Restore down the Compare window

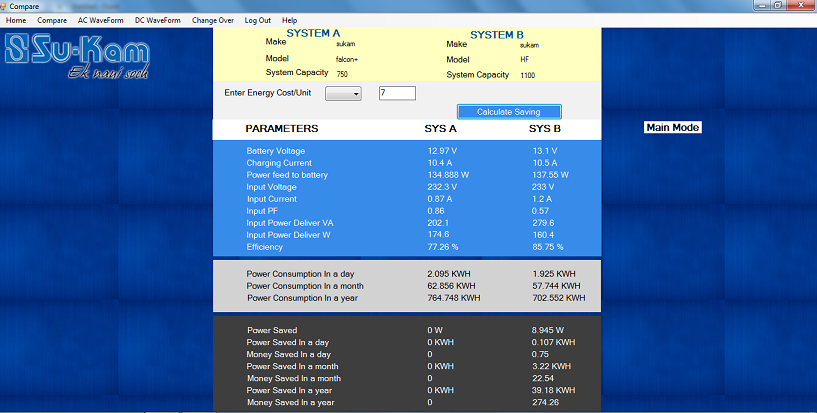tap(778, 5)
